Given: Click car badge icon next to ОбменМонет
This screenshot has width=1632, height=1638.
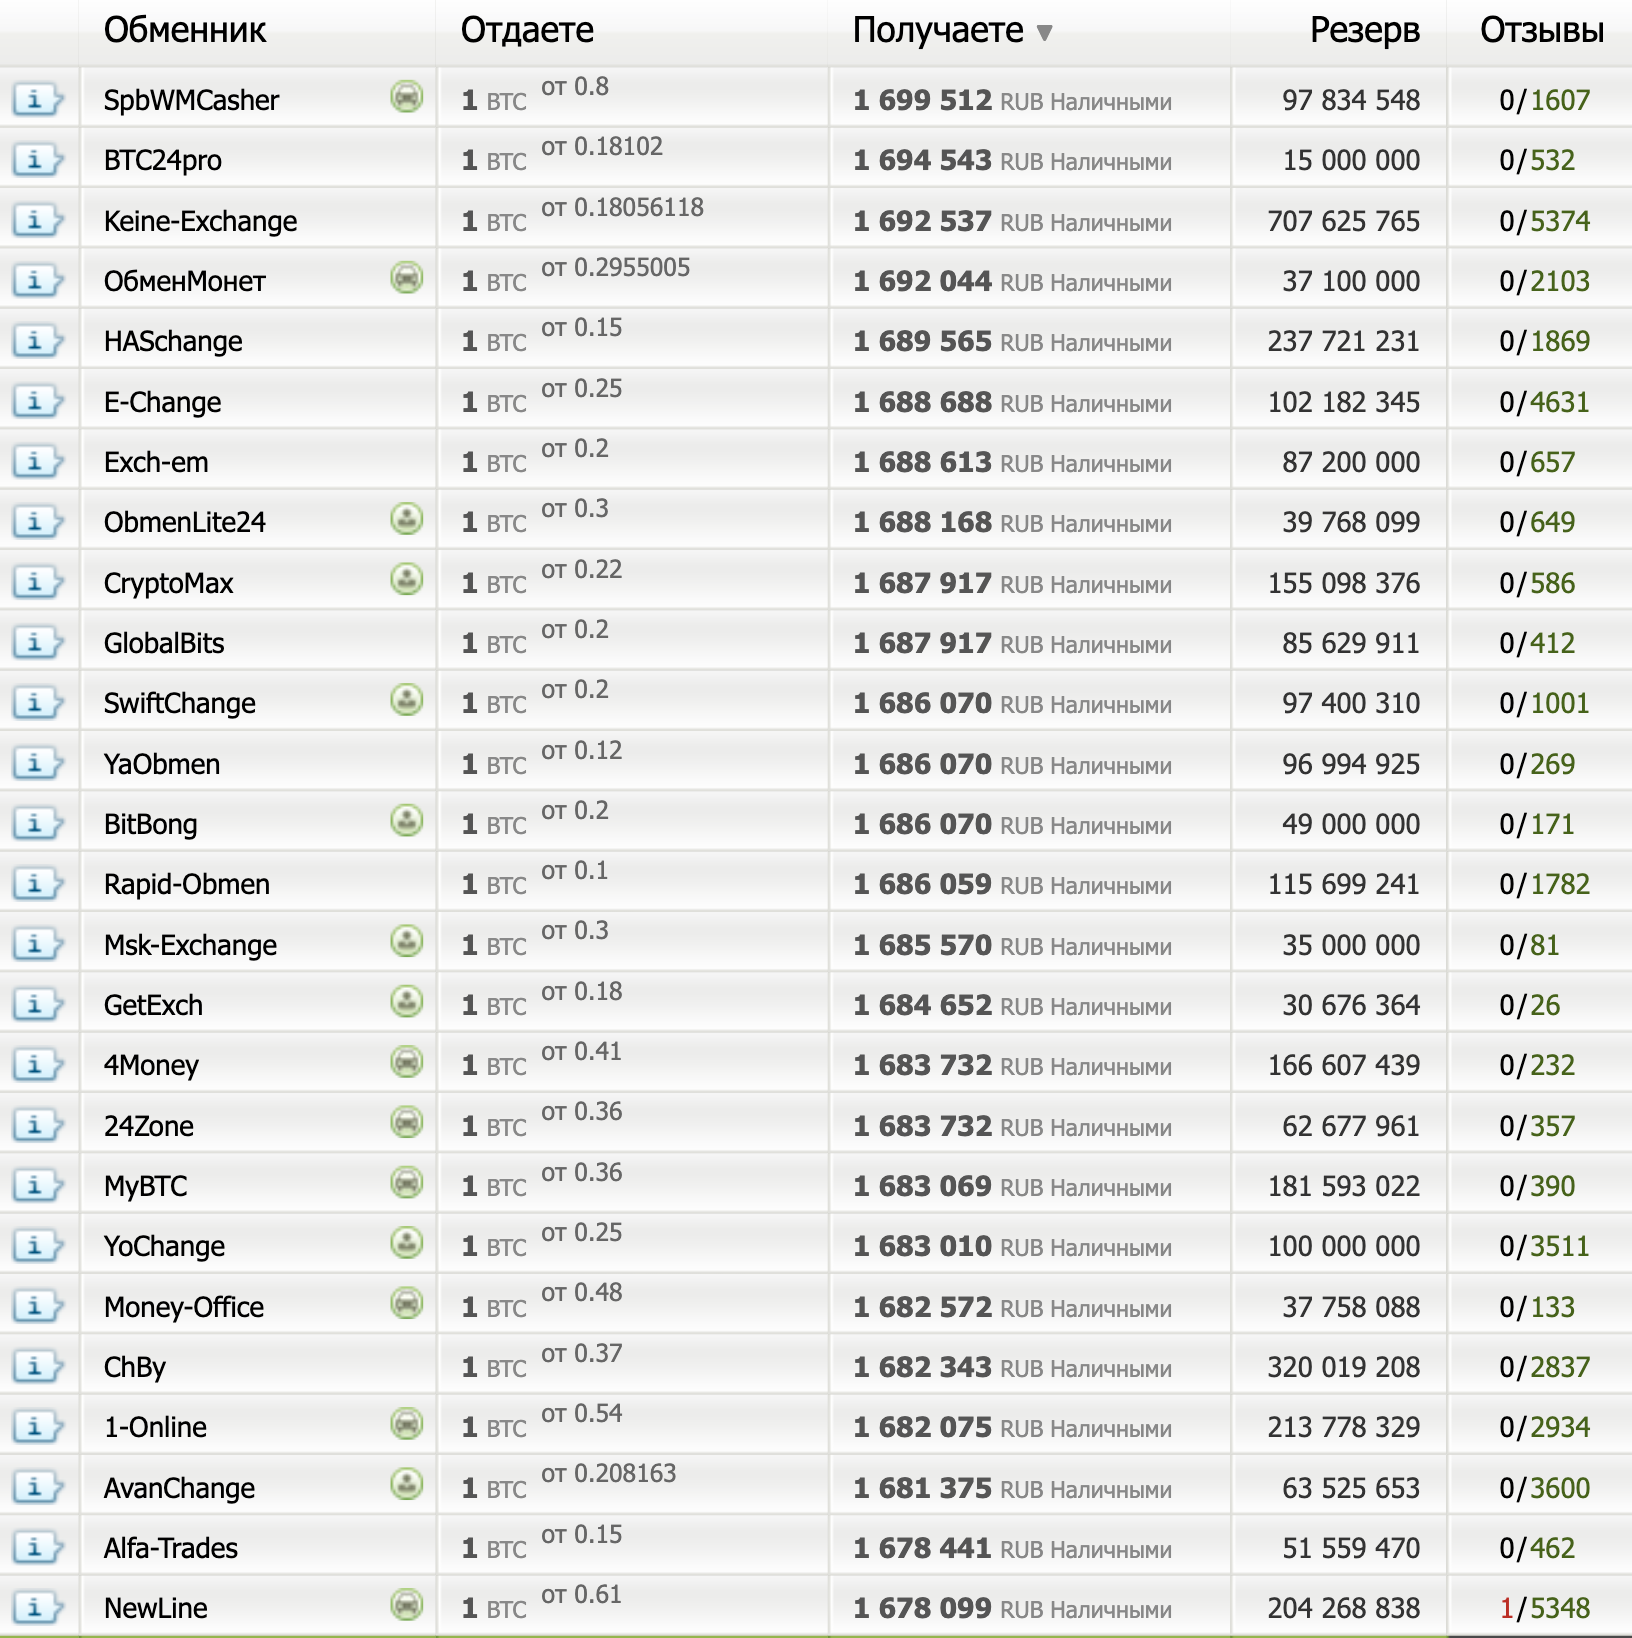Looking at the screenshot, I should click(407, 277).
